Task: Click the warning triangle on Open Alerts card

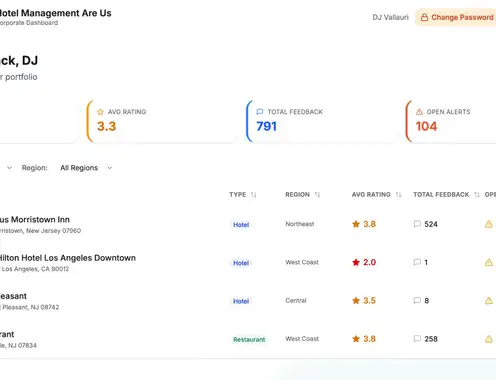Action: 419,112
